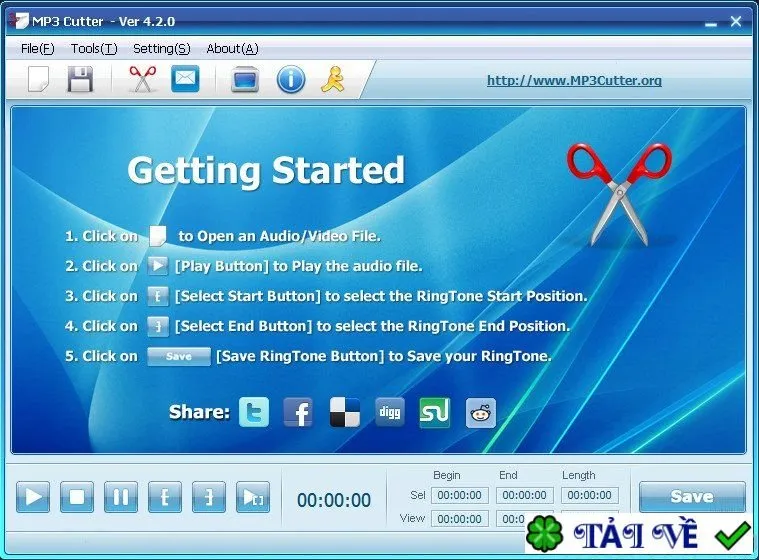Click the Sel Begin time field
The height and width of the screenshot is (560, 759).
[x=459, y=495]
